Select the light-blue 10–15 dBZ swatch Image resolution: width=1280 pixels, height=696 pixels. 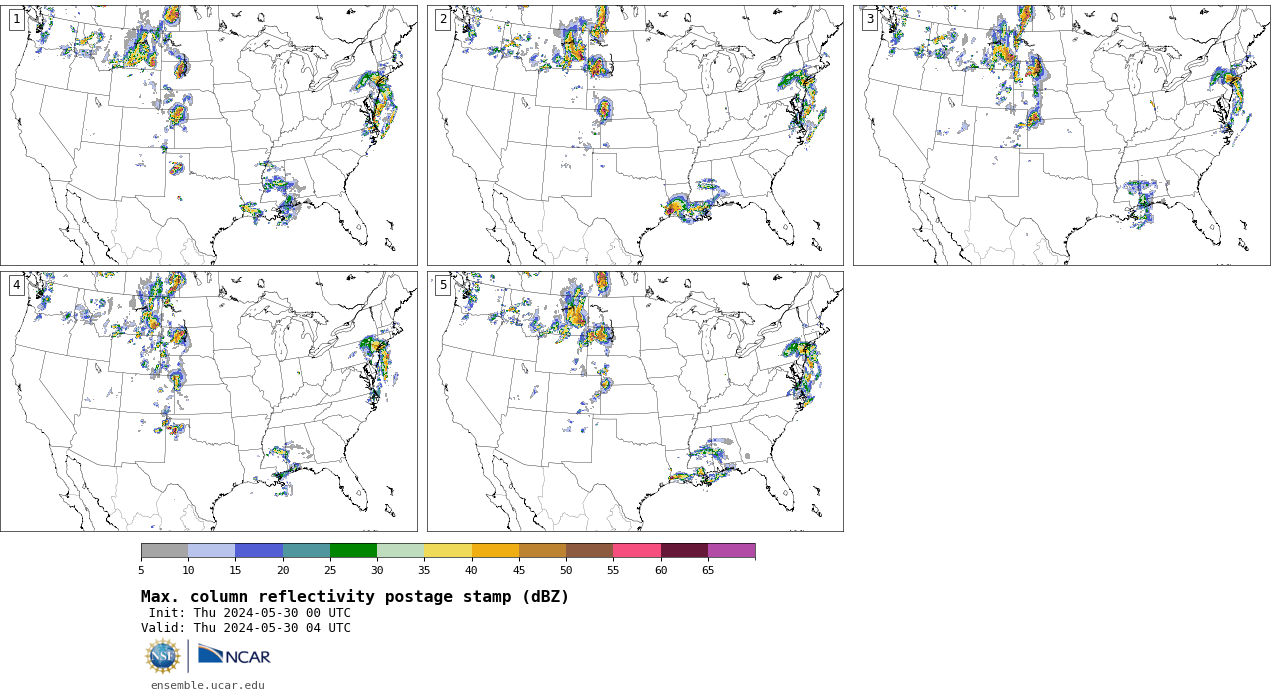pyautogui.click(x=211, y=550)
